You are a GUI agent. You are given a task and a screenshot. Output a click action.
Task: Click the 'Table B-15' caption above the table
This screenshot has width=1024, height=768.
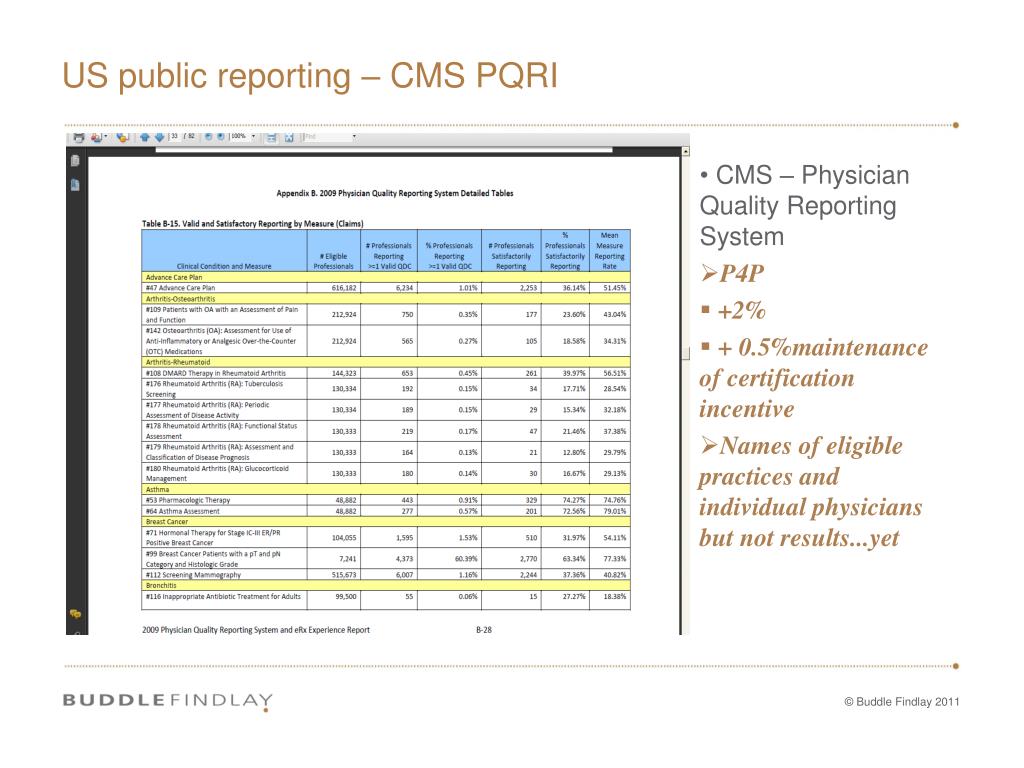click(253, 223)
